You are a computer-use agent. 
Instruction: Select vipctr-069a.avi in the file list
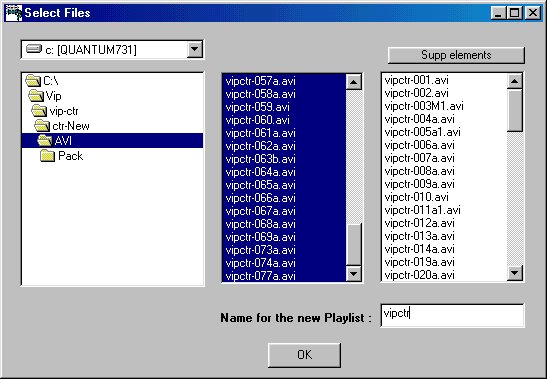pos(284,237)
